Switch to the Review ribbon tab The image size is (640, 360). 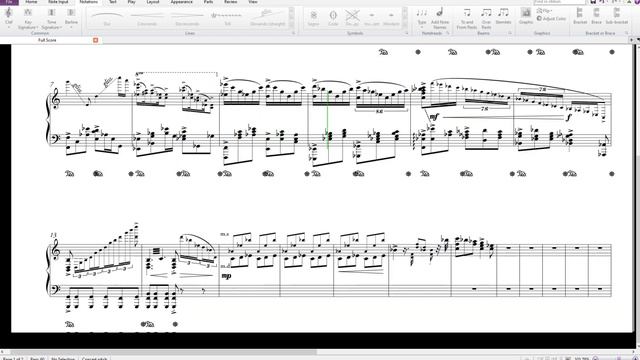click(231, 2)
